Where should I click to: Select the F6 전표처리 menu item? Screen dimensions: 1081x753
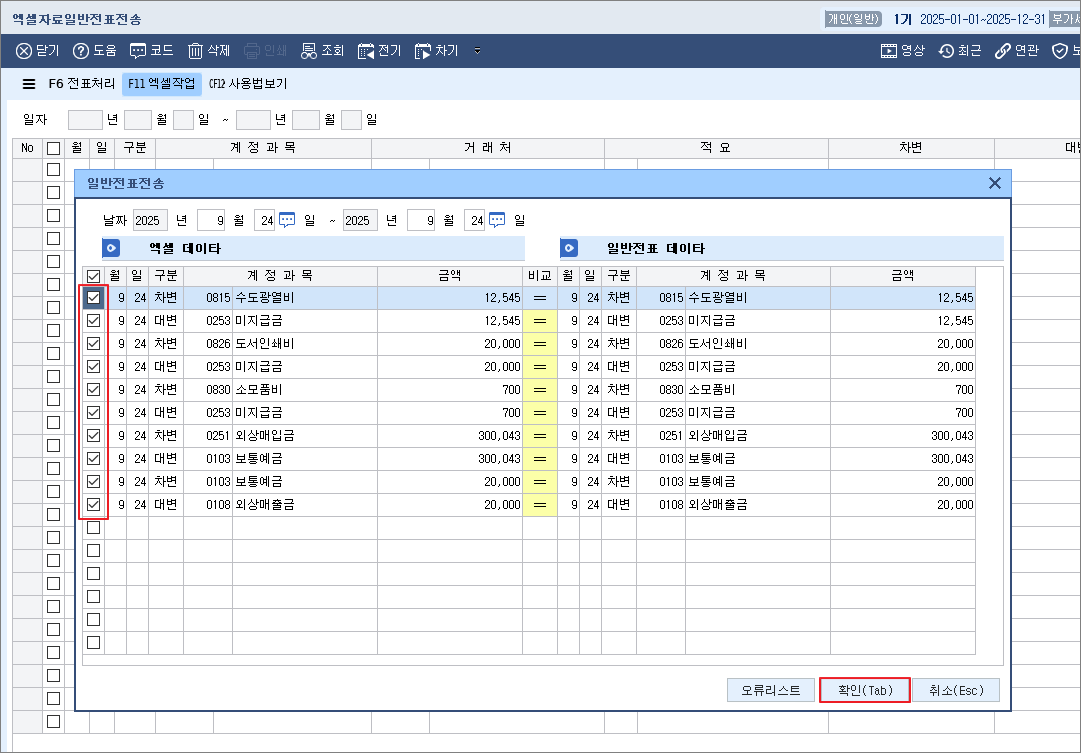[81, 84]
